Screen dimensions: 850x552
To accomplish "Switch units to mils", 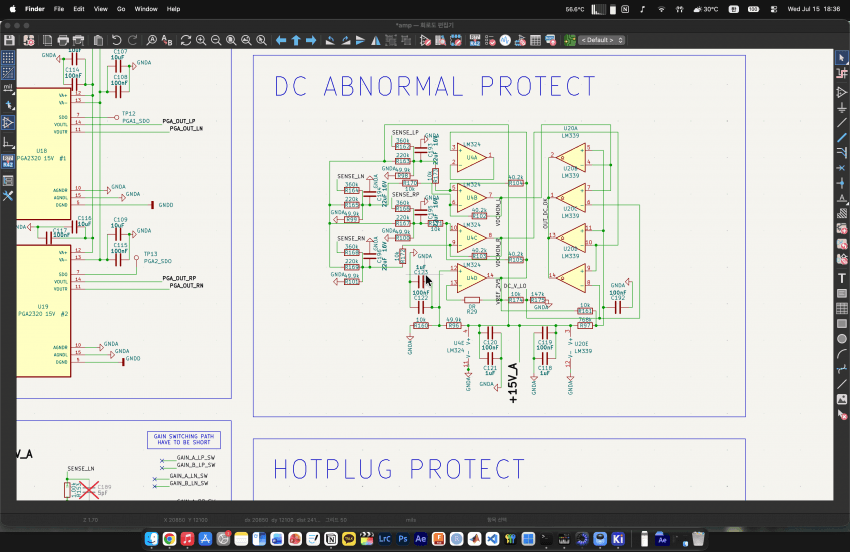I will coord(8,88).
